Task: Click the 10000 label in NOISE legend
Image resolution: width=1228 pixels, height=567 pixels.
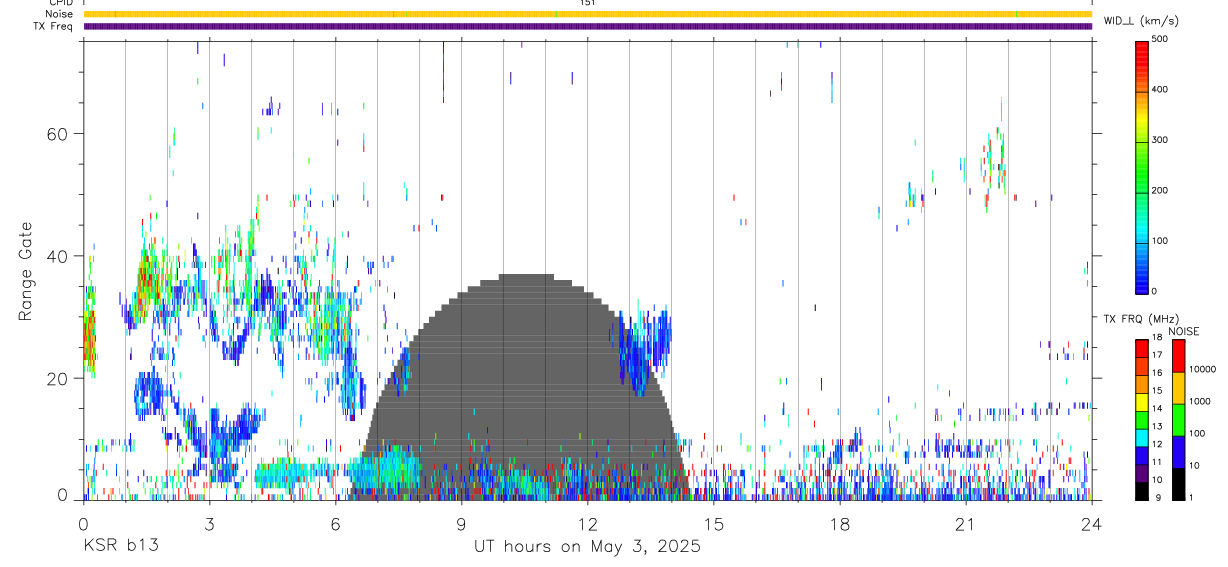Action: pos(1202,370)
